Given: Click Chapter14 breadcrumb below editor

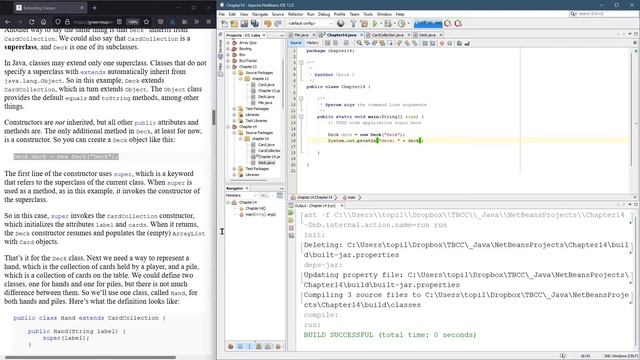Looking at the screenshot, I should [x=315, y=198].
